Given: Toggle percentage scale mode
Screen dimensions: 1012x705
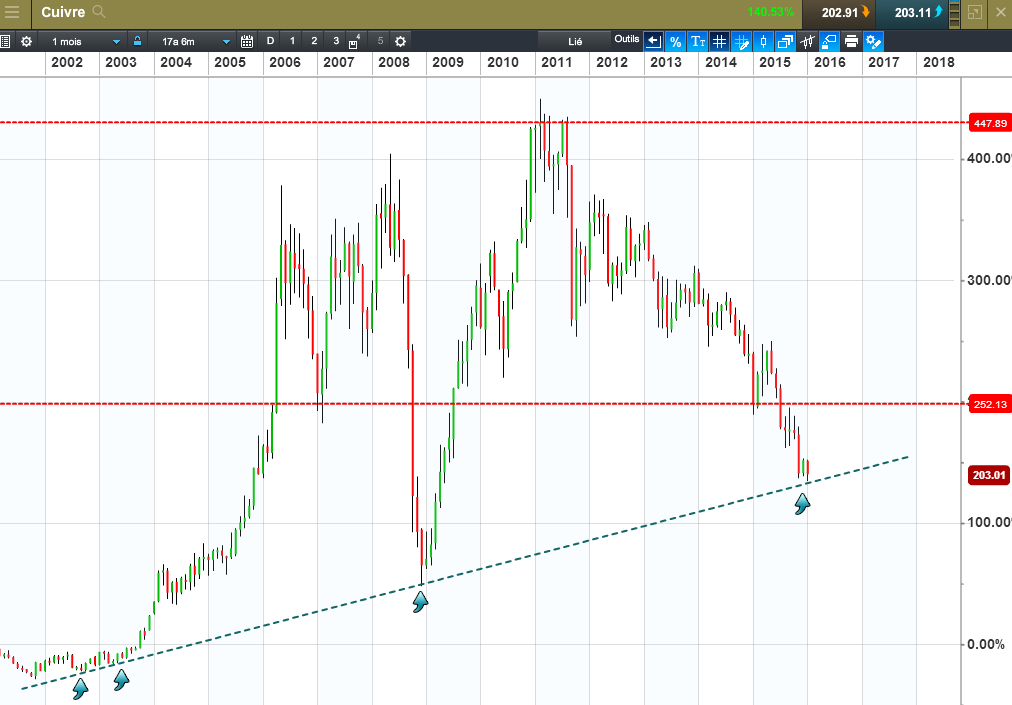Looking at the screenshot, I should [x=675, y=41].
